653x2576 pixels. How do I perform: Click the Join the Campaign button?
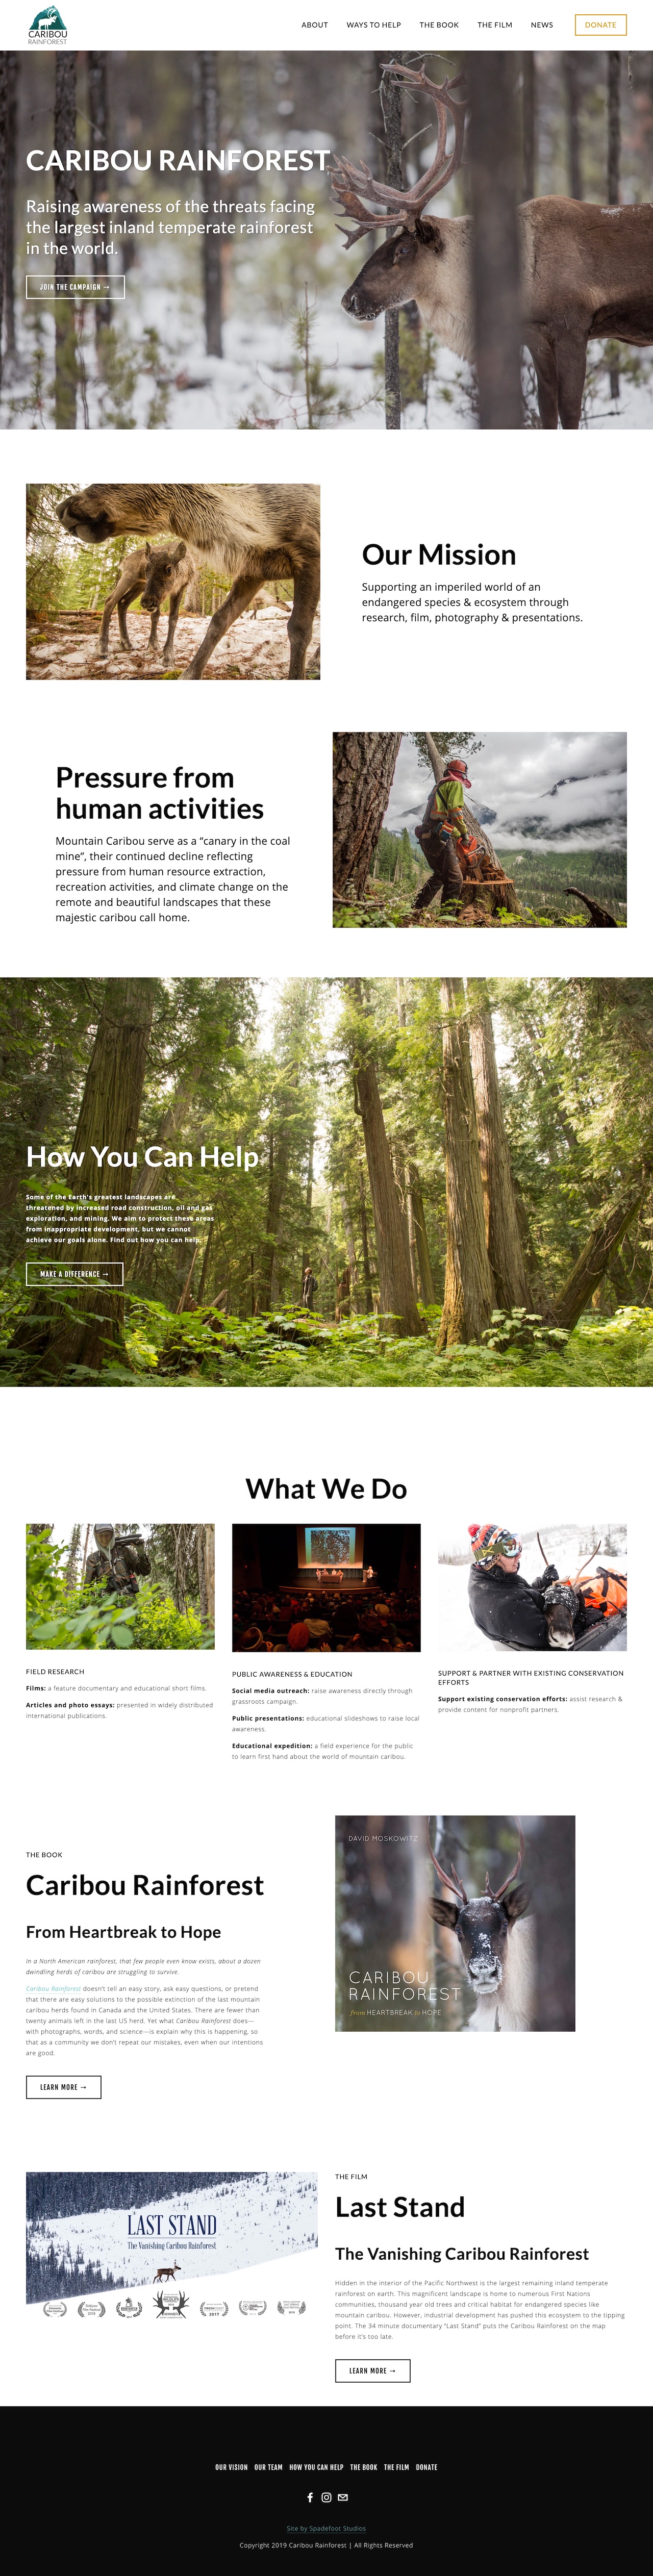click(75, 287)
